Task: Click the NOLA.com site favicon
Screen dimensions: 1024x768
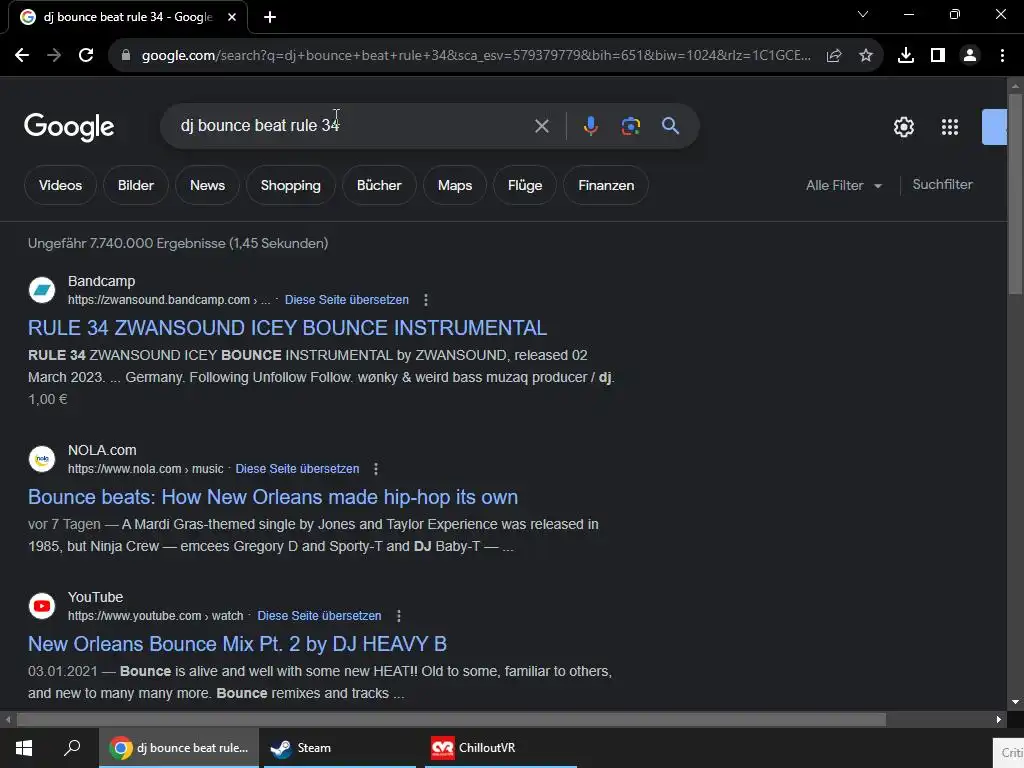Action: tap(42, 459)
